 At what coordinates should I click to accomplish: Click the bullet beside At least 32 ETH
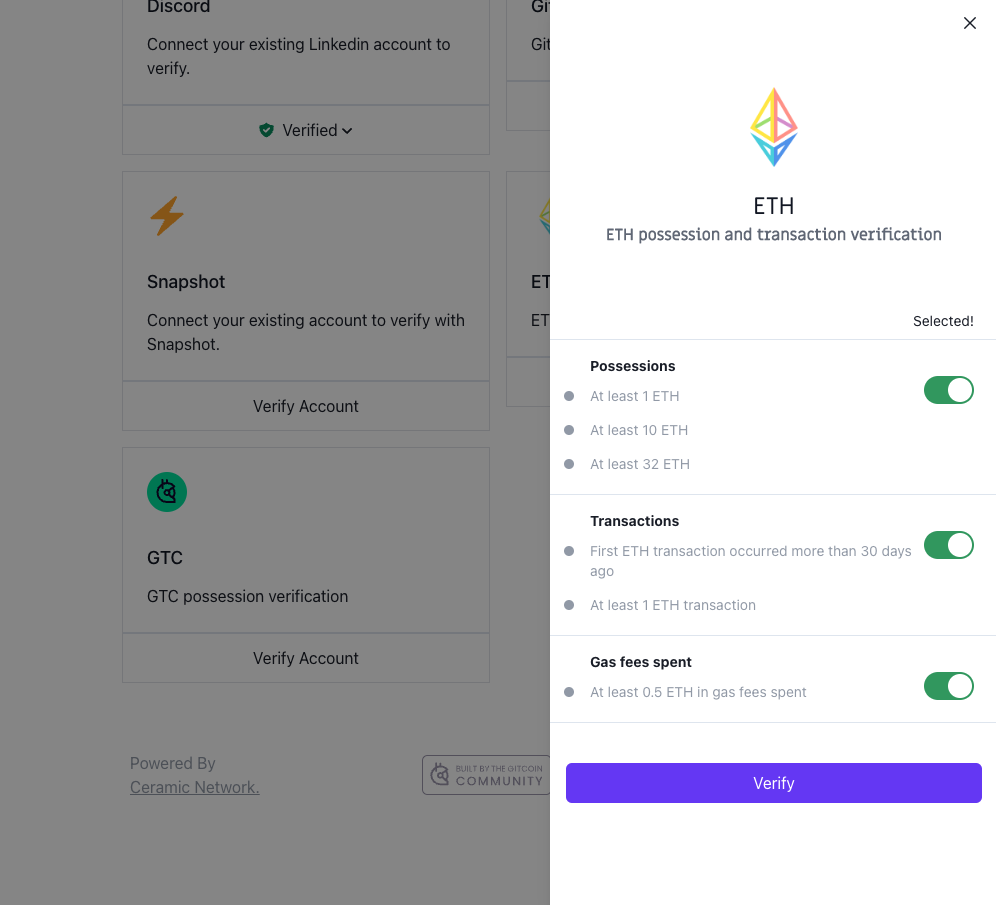569,464
